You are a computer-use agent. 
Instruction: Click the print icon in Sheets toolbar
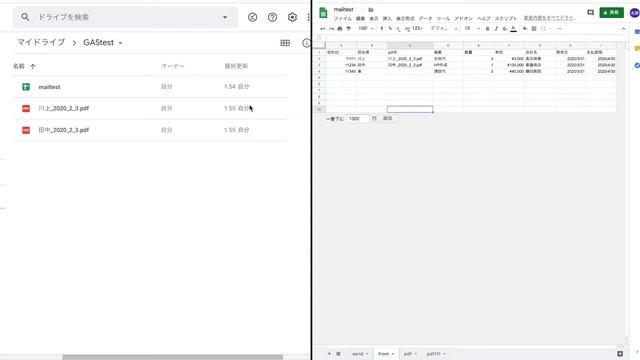point(340,29)
